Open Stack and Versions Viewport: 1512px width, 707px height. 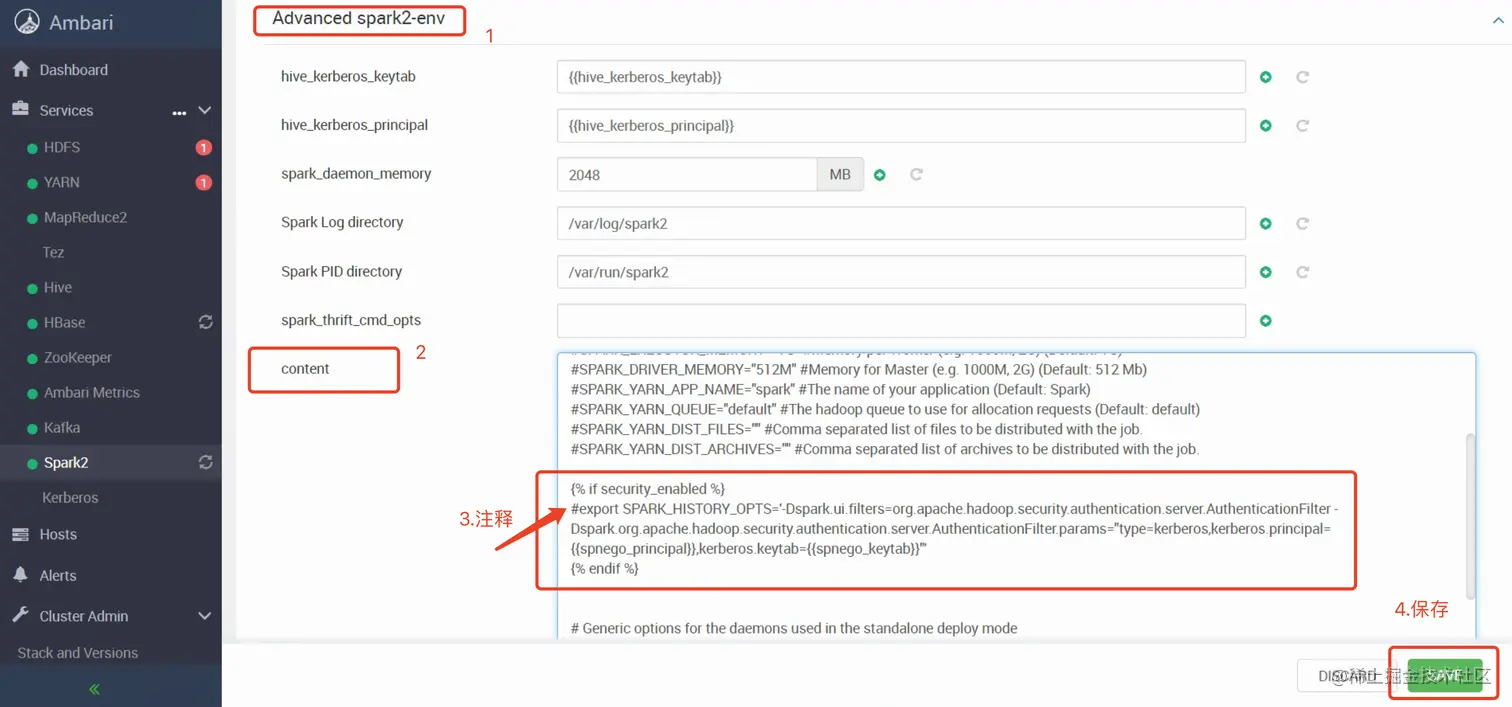77,653
